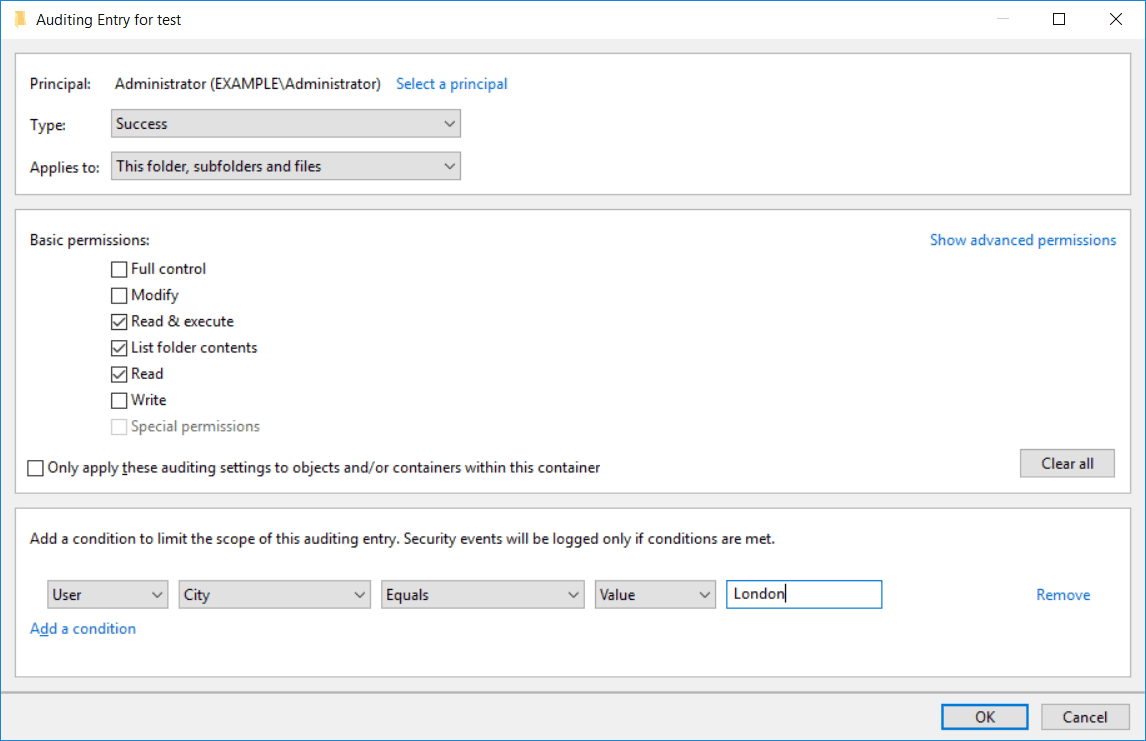Check the Modify permission
The width and height of the screenshot is (1146, 741).
pos(119,296)
